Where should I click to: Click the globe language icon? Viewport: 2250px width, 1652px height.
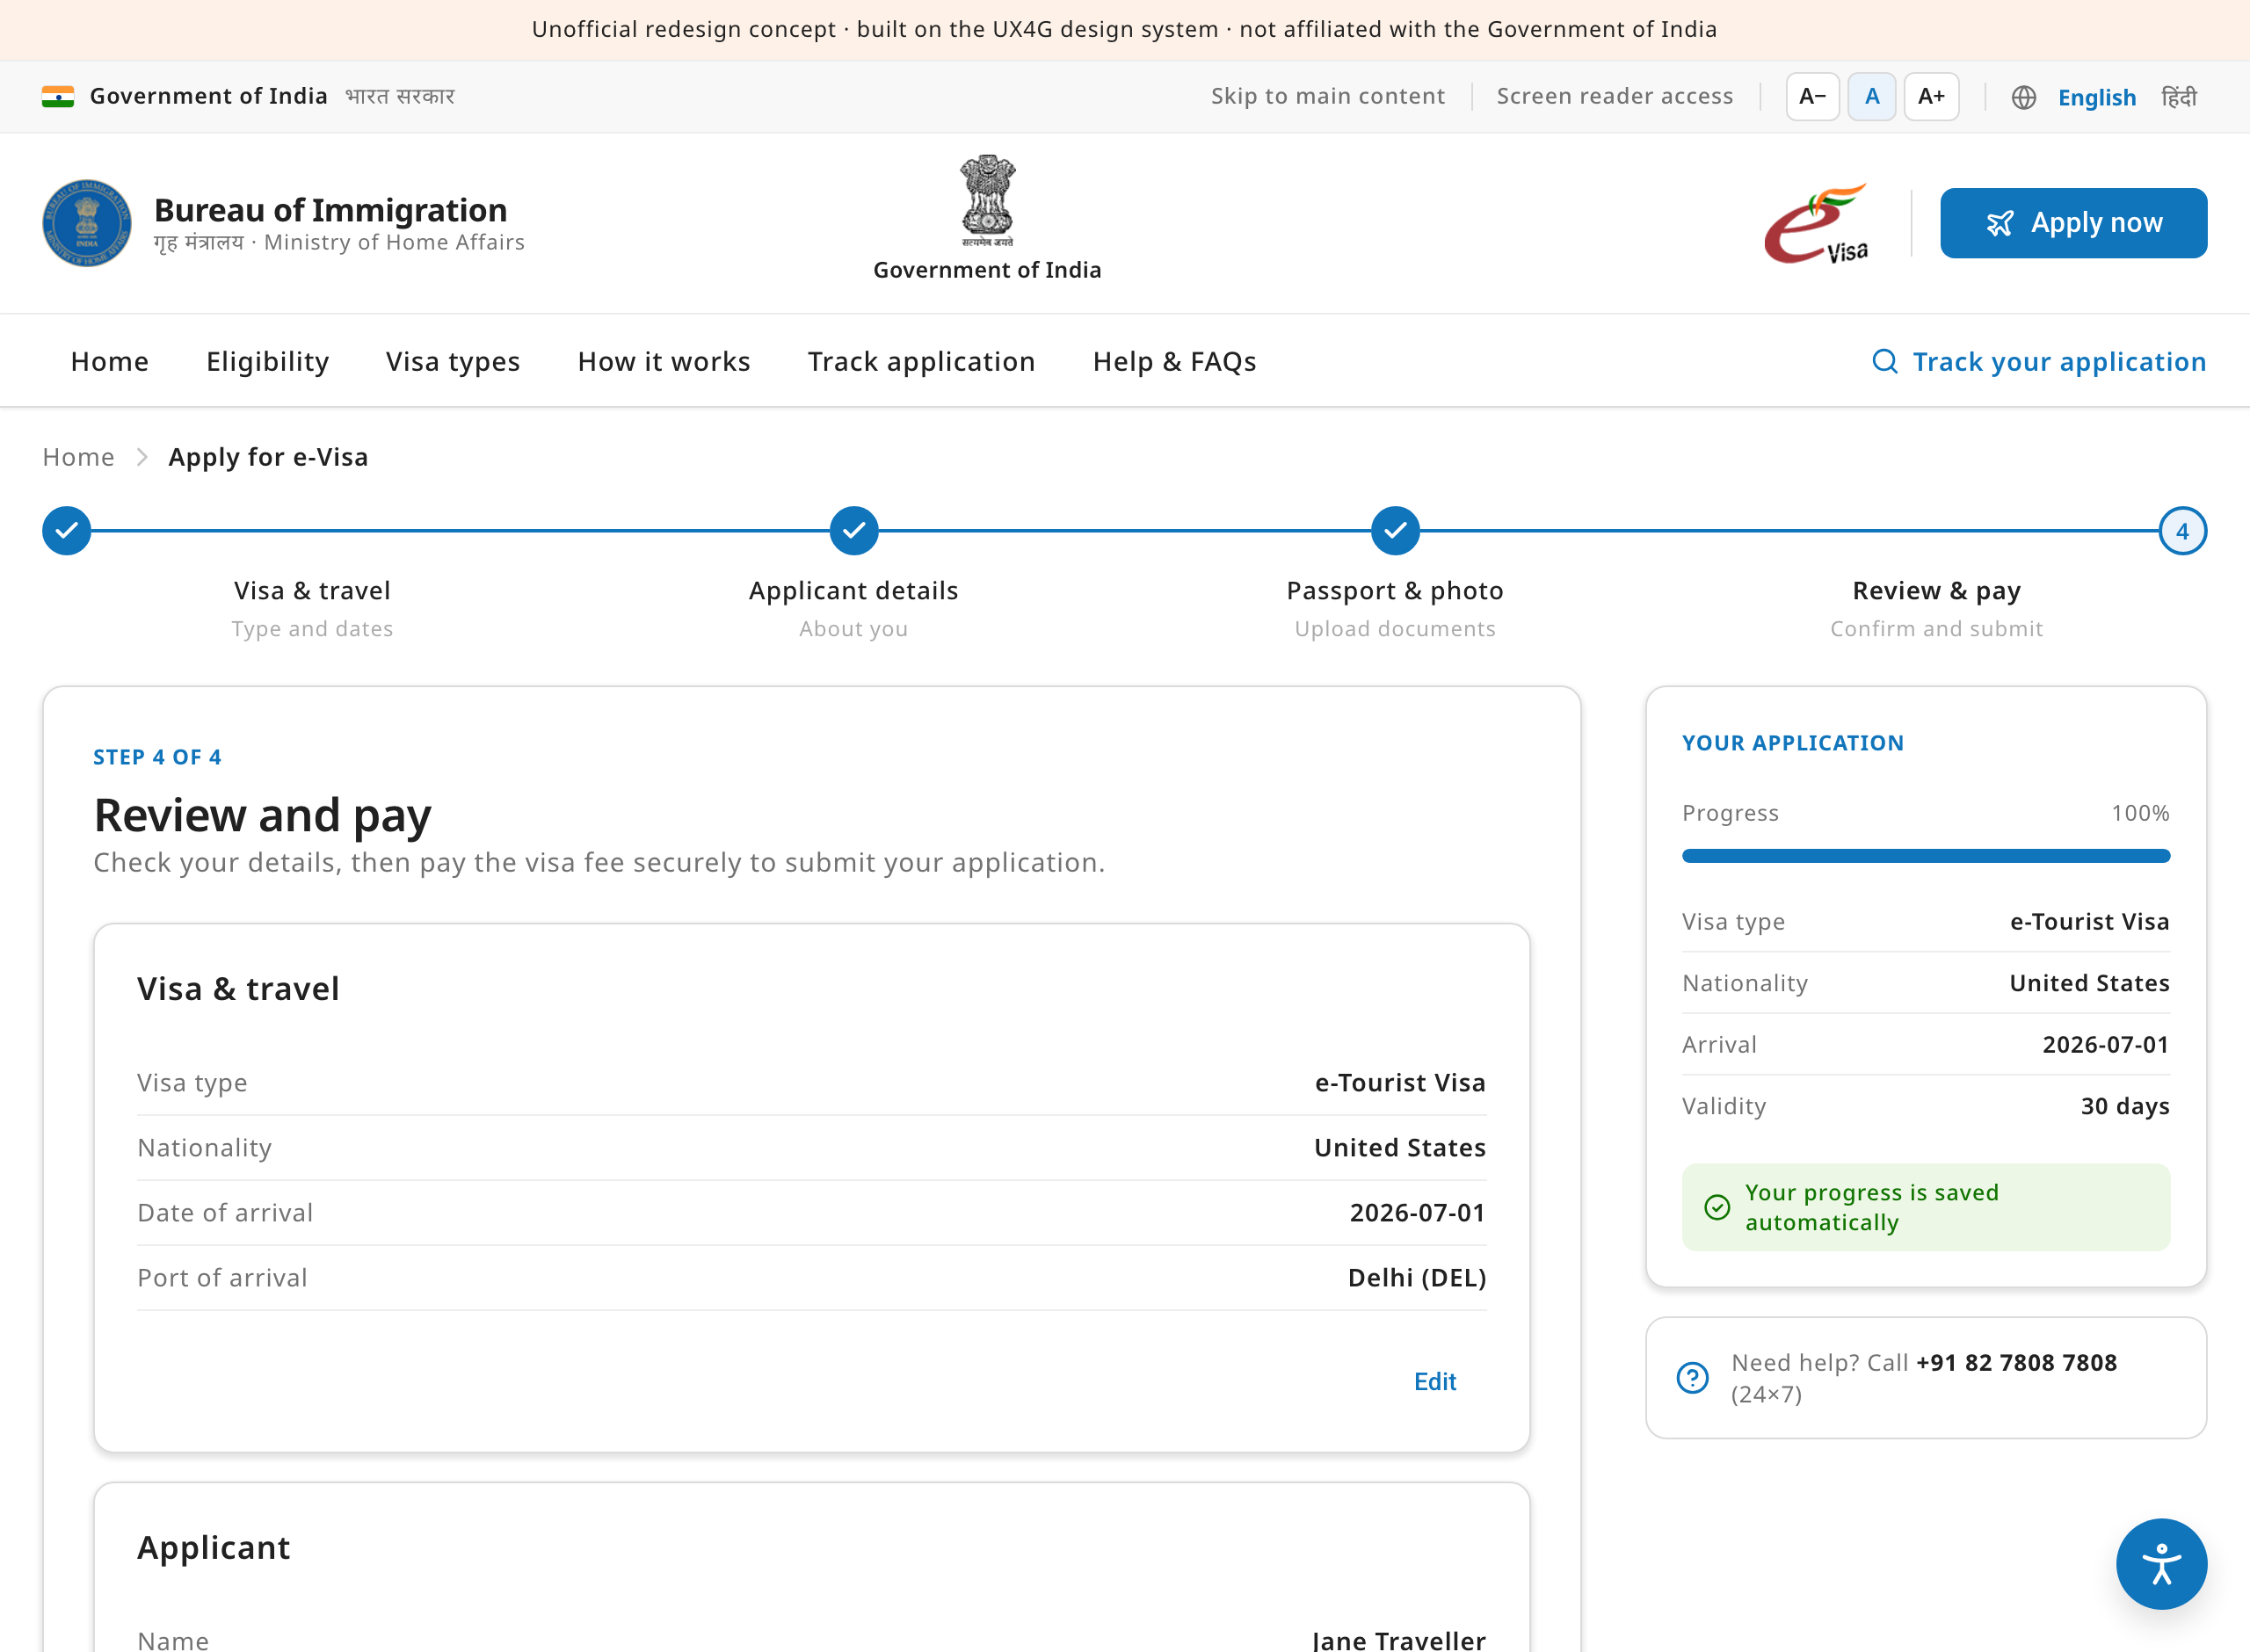(2023, 97)
